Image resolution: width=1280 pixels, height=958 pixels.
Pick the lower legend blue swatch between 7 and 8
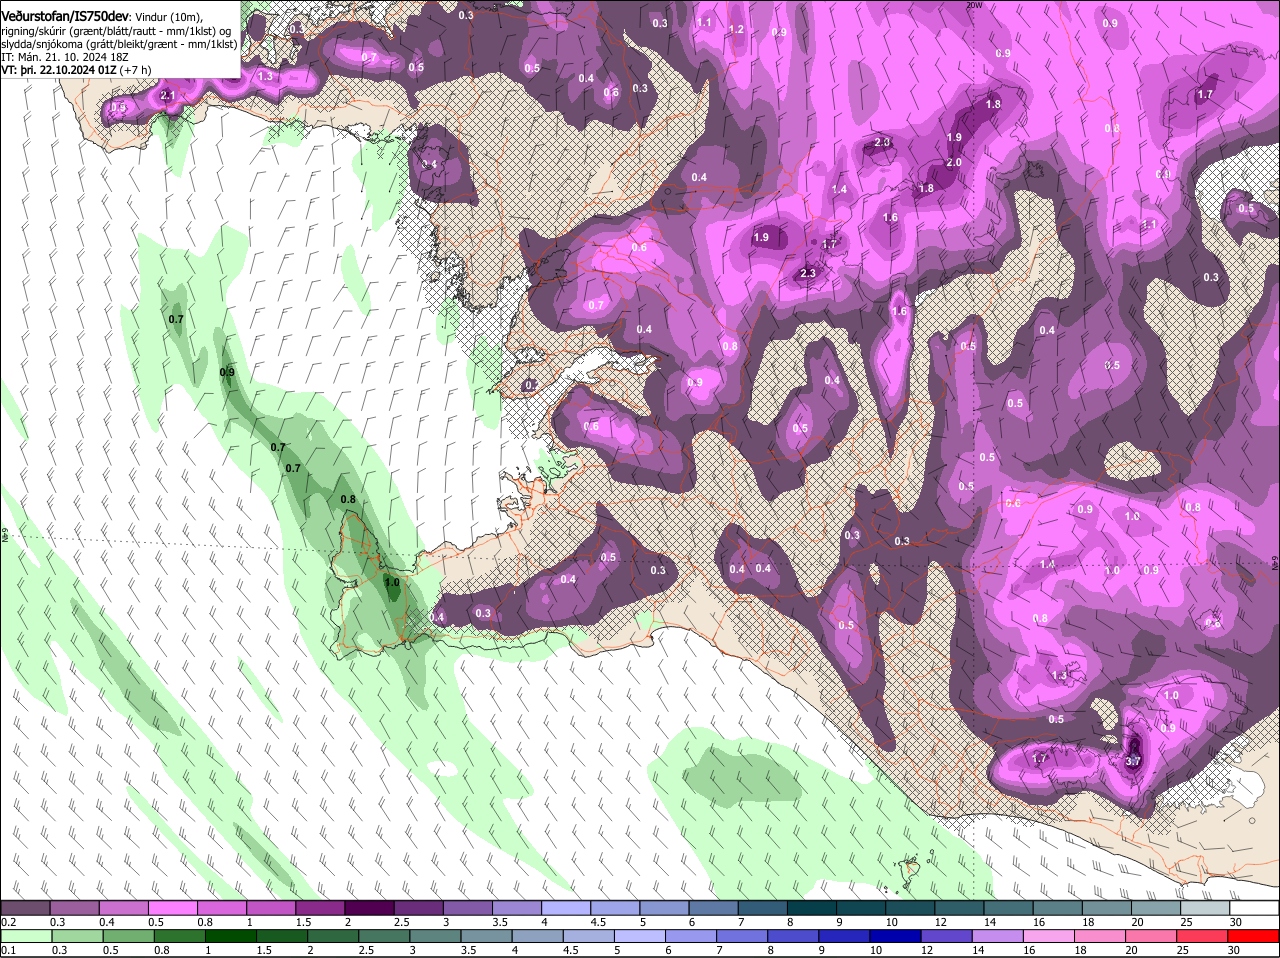740,935
